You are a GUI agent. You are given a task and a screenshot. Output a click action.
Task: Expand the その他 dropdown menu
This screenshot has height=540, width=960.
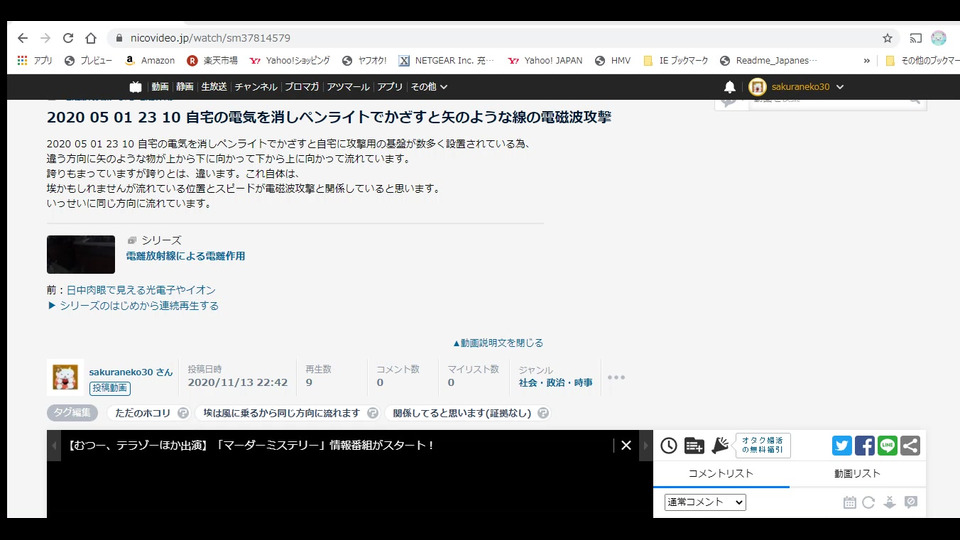click(x=429, y=87)
